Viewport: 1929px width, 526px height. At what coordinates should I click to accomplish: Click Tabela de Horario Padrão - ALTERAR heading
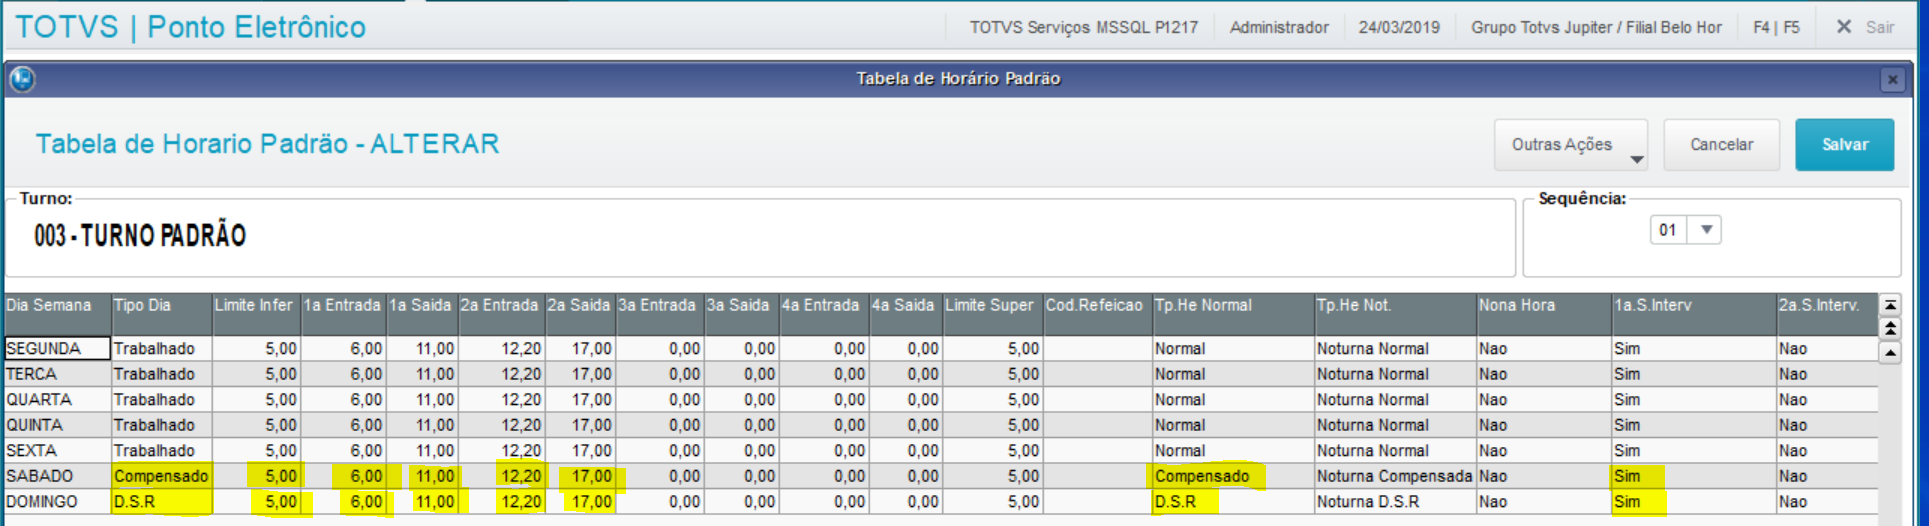point(267,144)
